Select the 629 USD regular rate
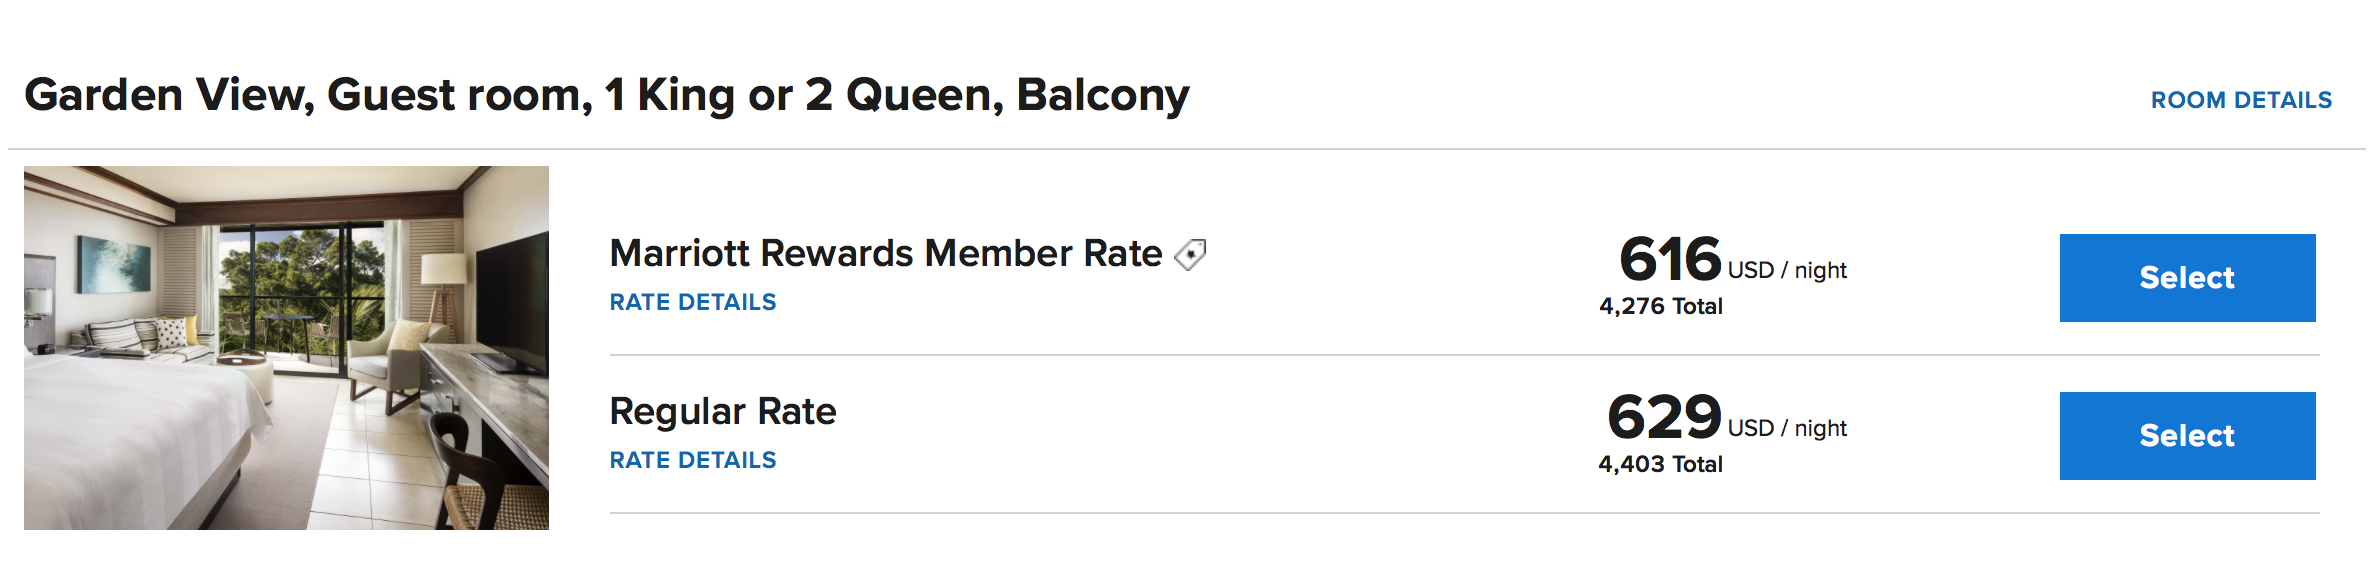 2187,436
